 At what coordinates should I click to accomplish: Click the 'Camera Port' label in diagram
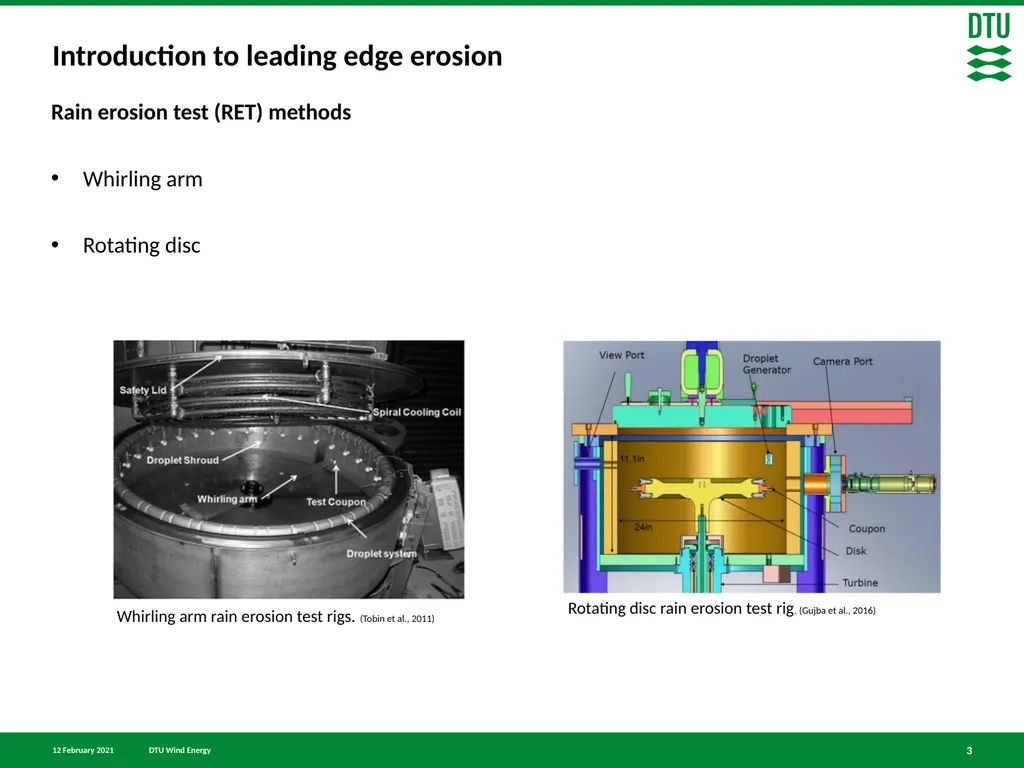pyautogui.click(x=842, y=361)
